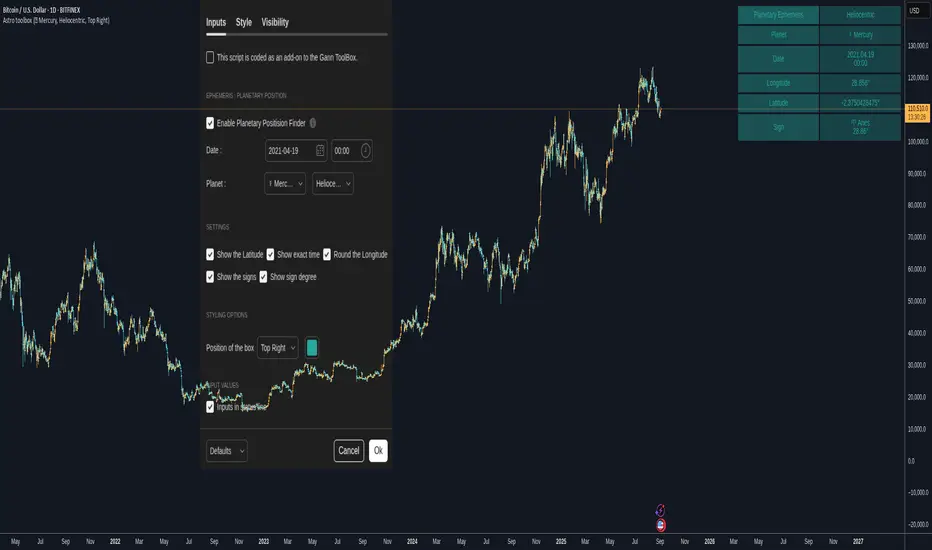
Task: Open the Mercury planet dropdown
Action: 286,184
